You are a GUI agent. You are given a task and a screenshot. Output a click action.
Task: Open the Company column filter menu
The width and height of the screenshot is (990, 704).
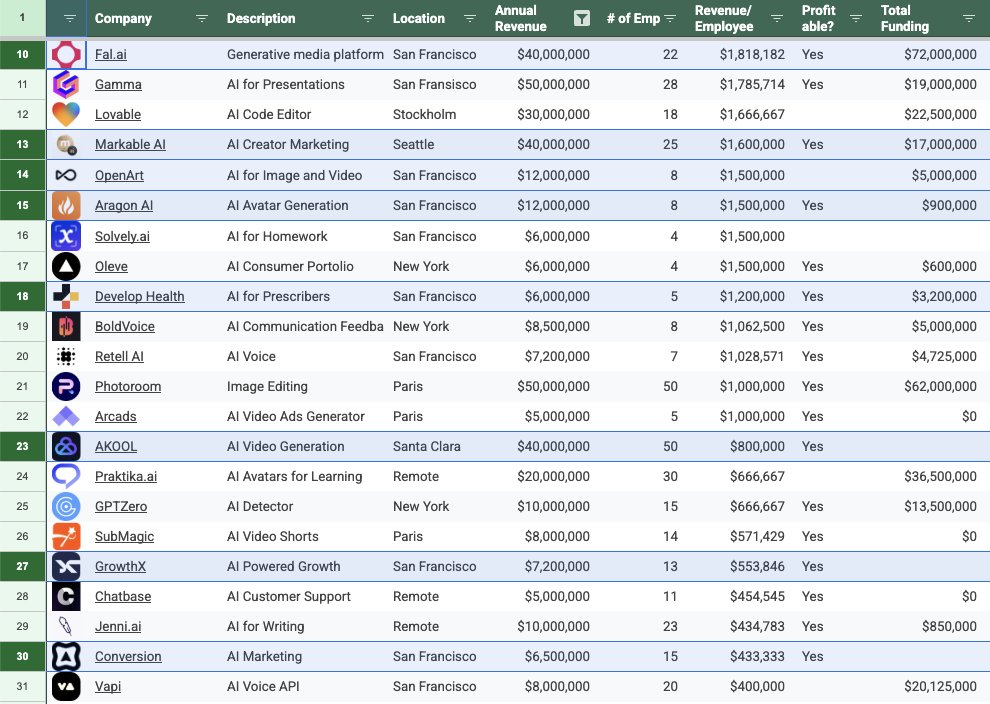click(201, 18)
